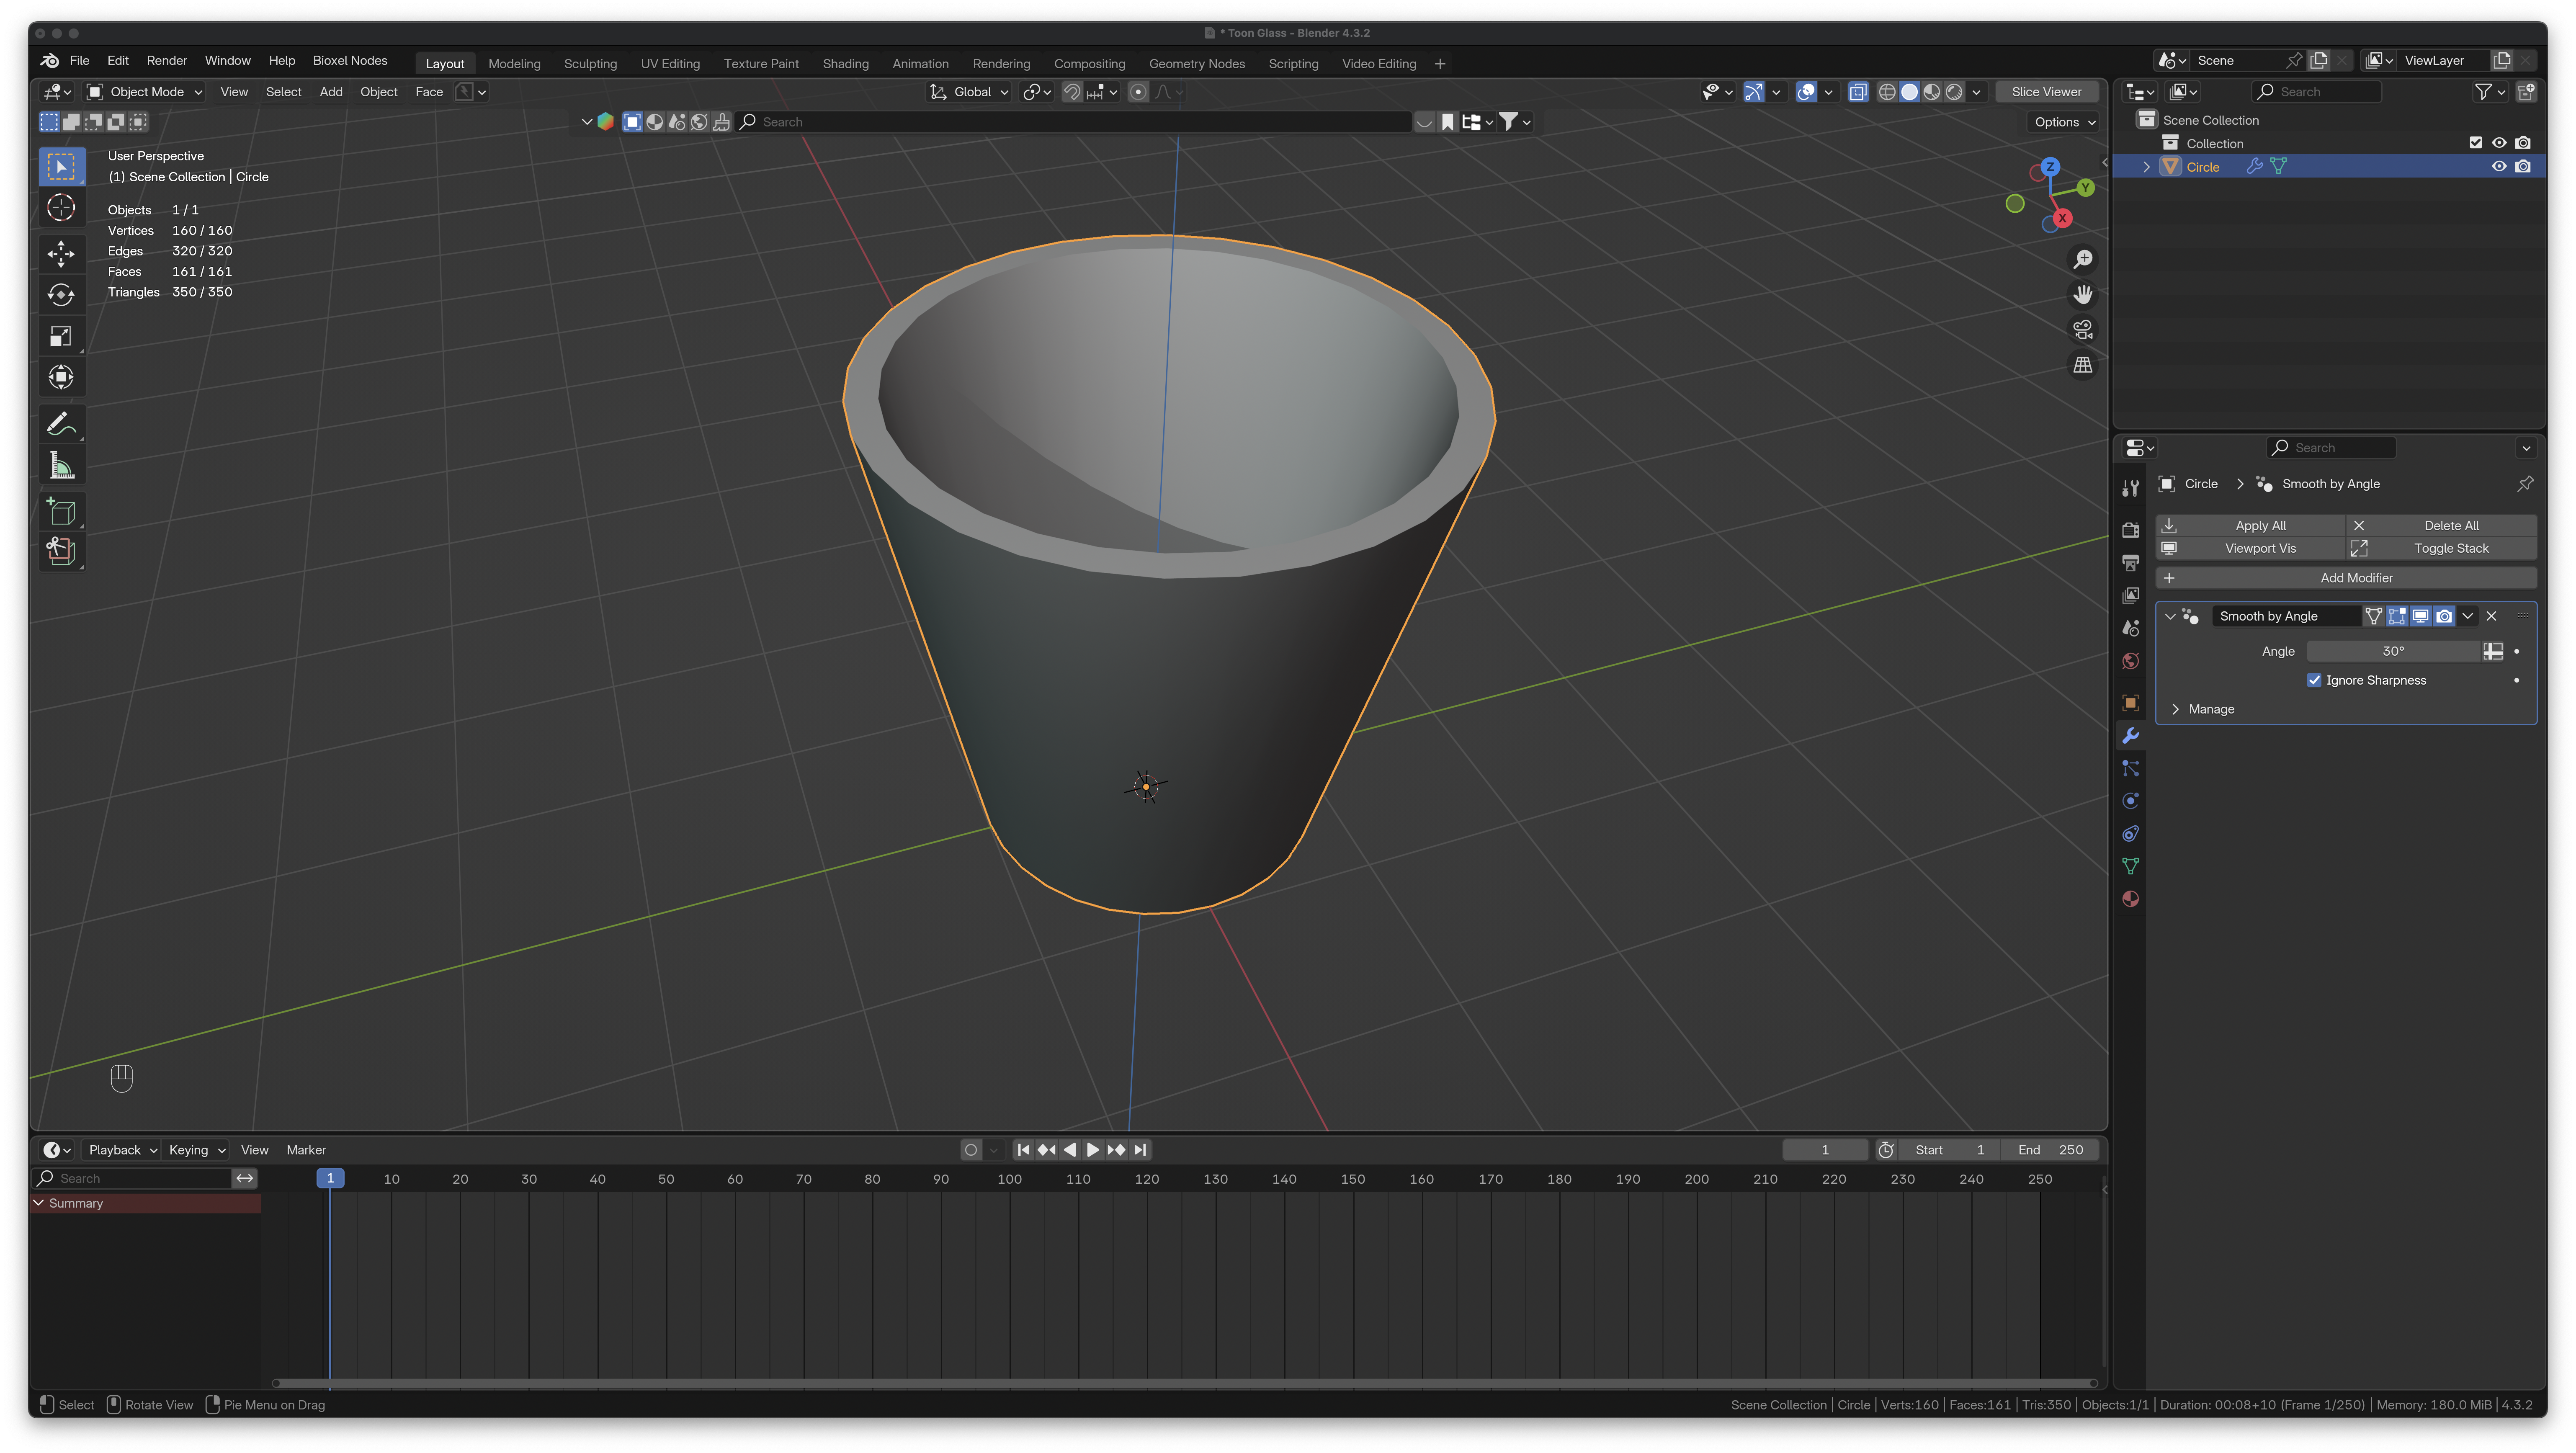Image resolution: width=2576 pixels, height=1453 pixels.
Task: Uncheck the Collection exclude checkbox in outliner
Action: [2476, 143]
